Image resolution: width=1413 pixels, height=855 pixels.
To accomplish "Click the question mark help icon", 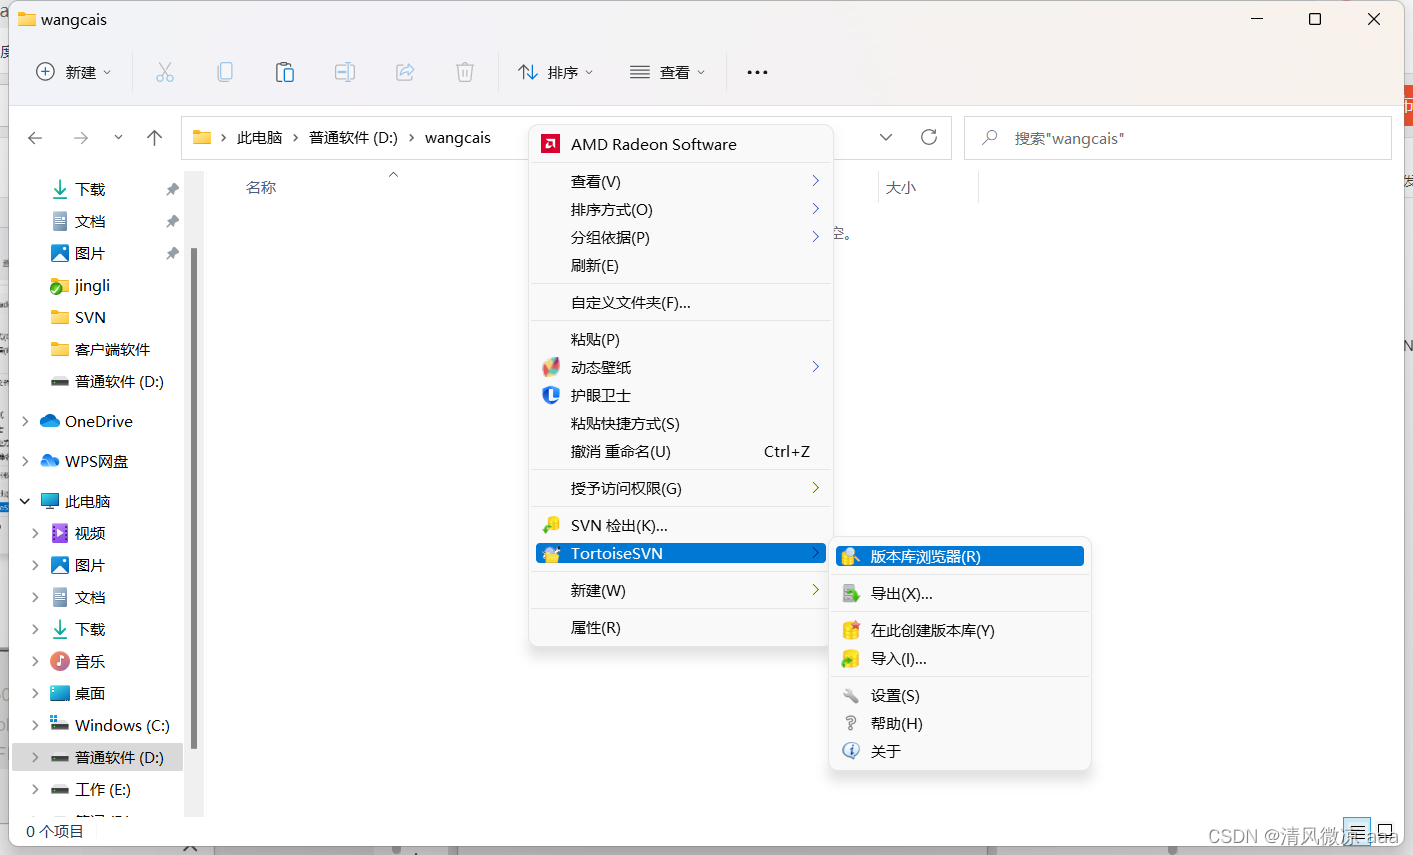I will point(850,723).
